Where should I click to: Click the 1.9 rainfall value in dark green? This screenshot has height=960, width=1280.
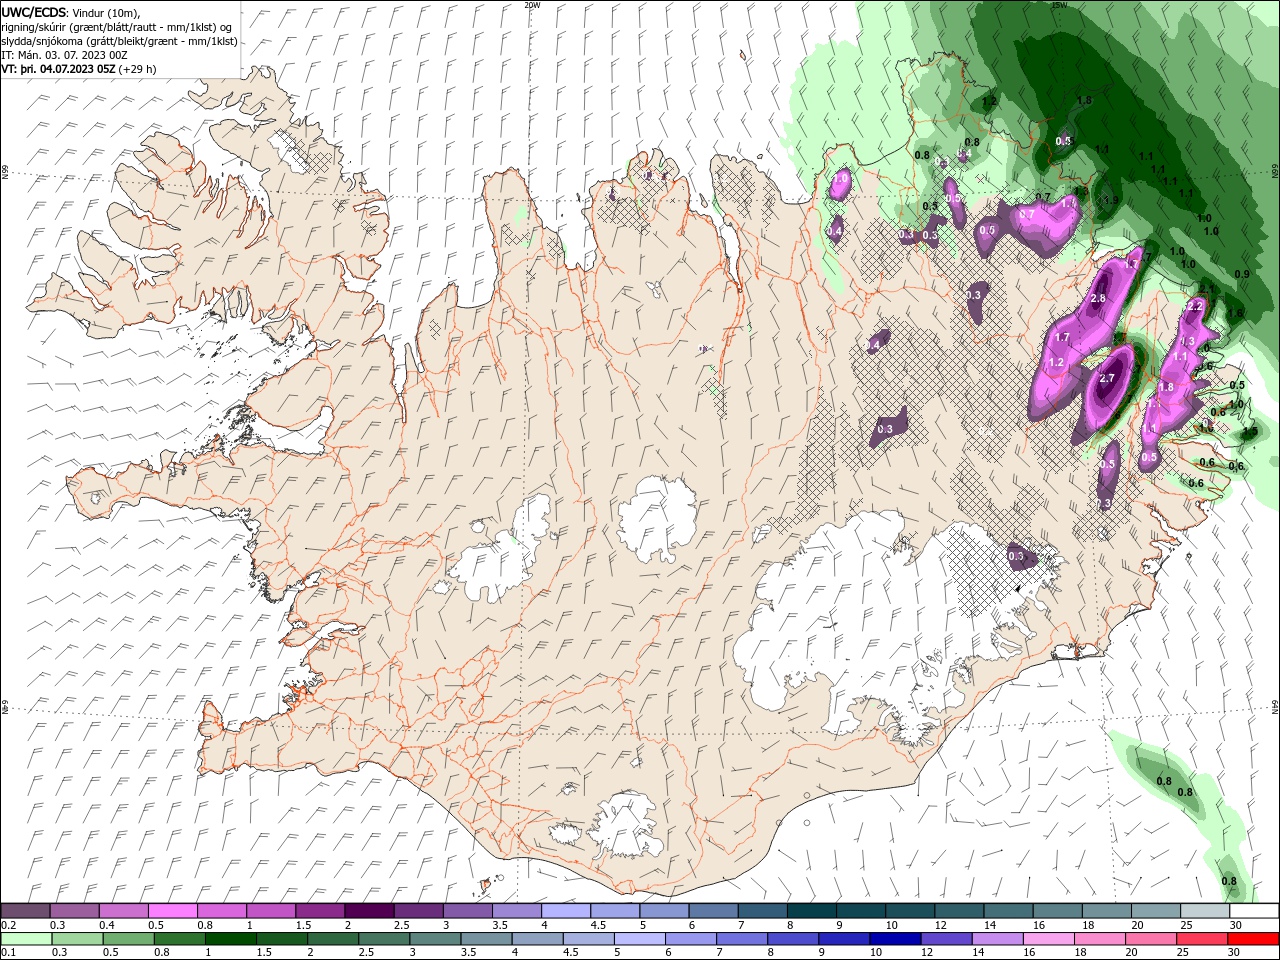point(1111,201)
